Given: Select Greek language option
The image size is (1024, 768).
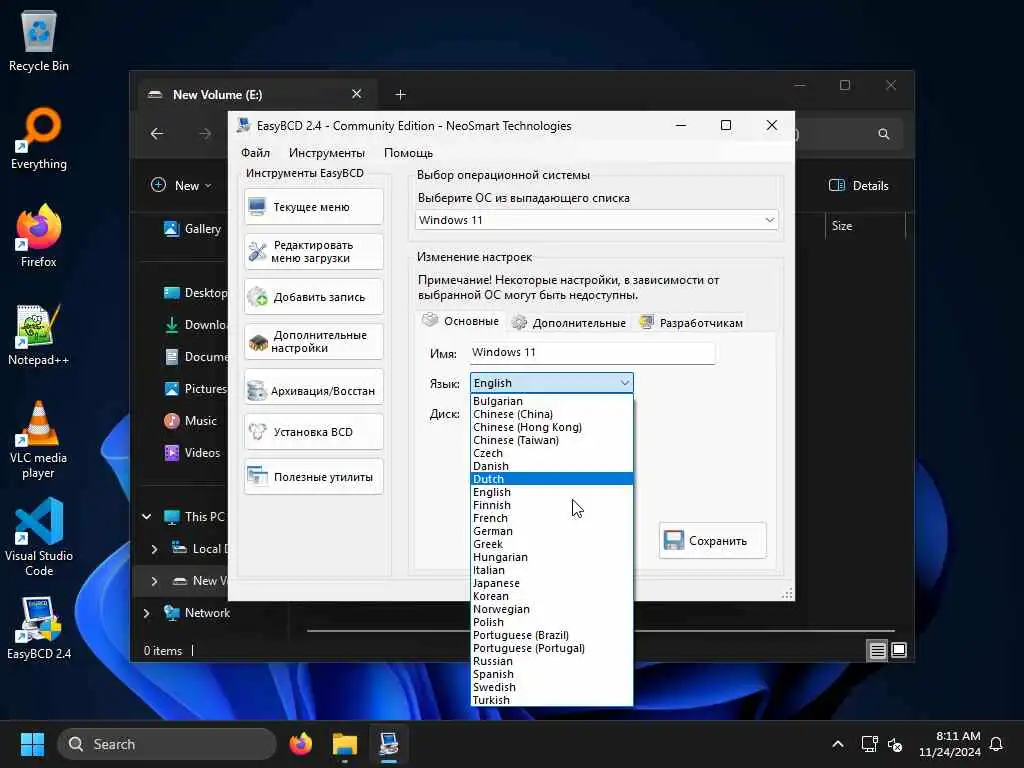Looking at the screenshot, I should point(552,544).
